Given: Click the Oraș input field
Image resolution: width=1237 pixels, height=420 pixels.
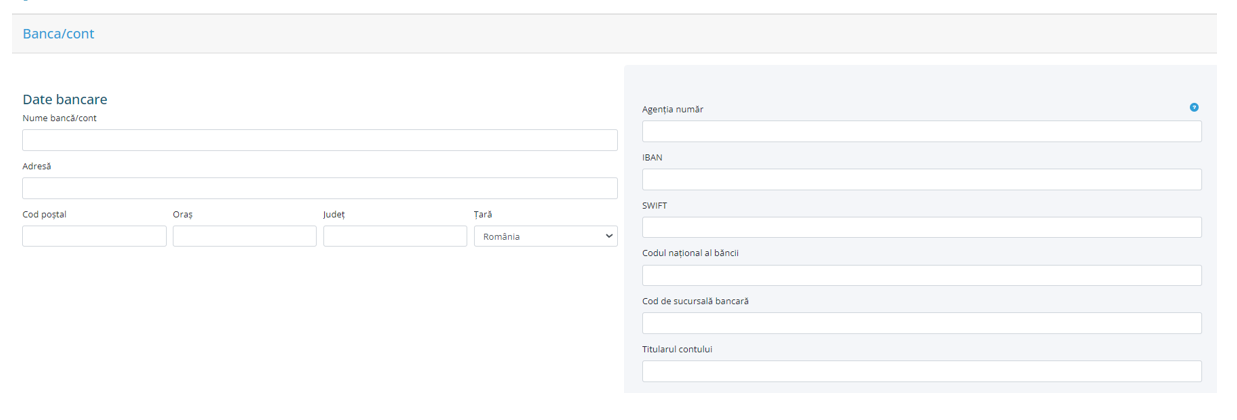Looking at the screenshot, I should tap(244, 236).
